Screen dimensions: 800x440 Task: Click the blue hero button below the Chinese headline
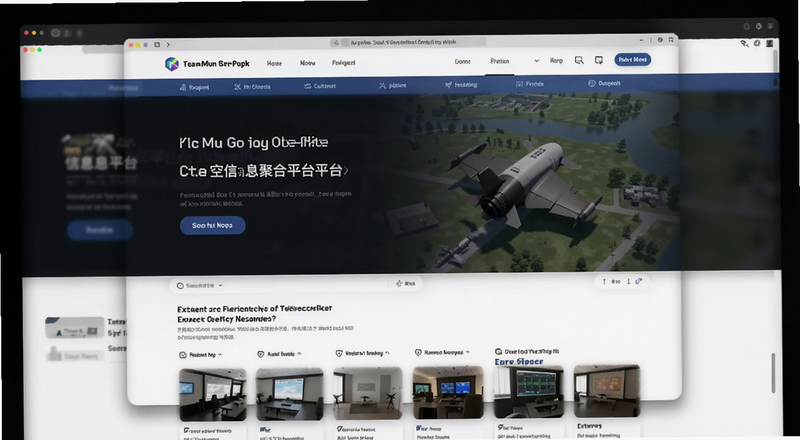(x=212, y=225)
